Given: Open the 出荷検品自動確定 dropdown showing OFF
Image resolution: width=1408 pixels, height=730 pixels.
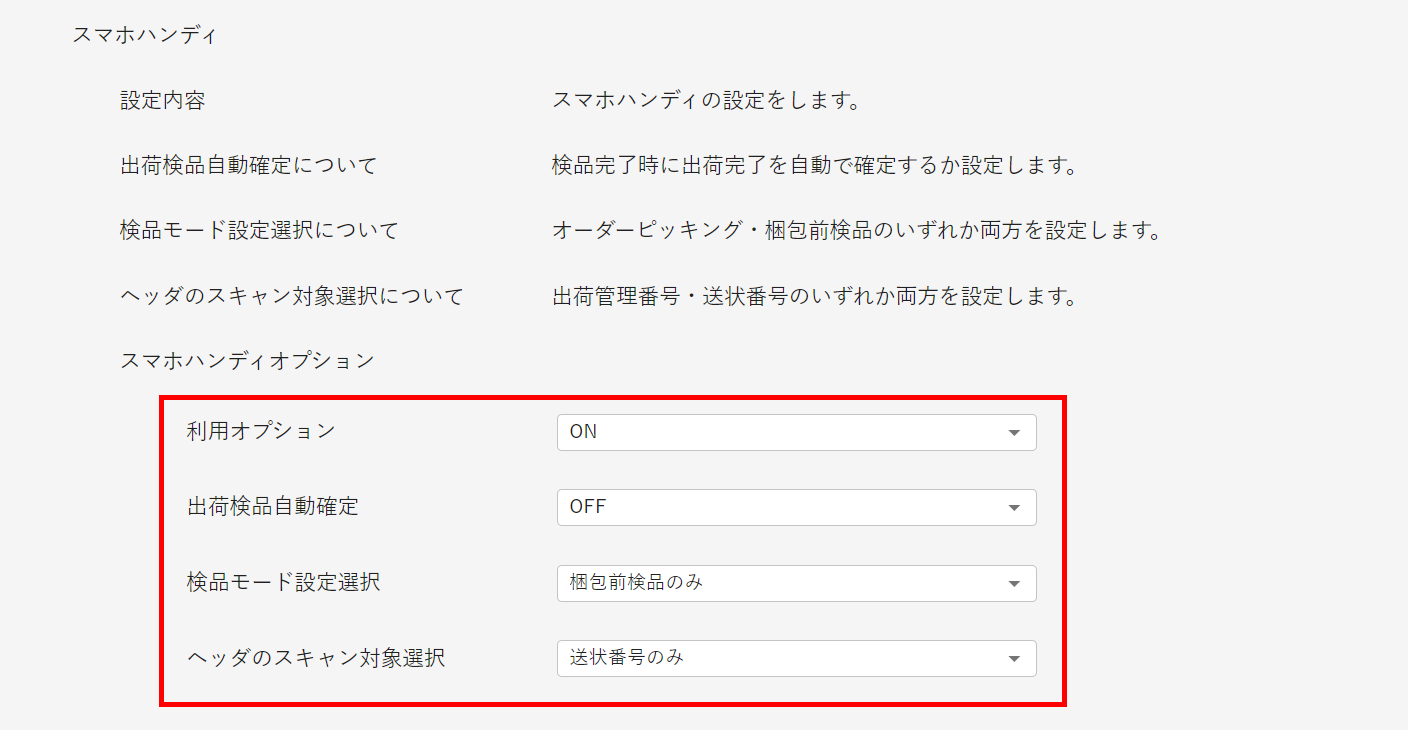Looking at the screenshot, I should (x=795, y=507).
